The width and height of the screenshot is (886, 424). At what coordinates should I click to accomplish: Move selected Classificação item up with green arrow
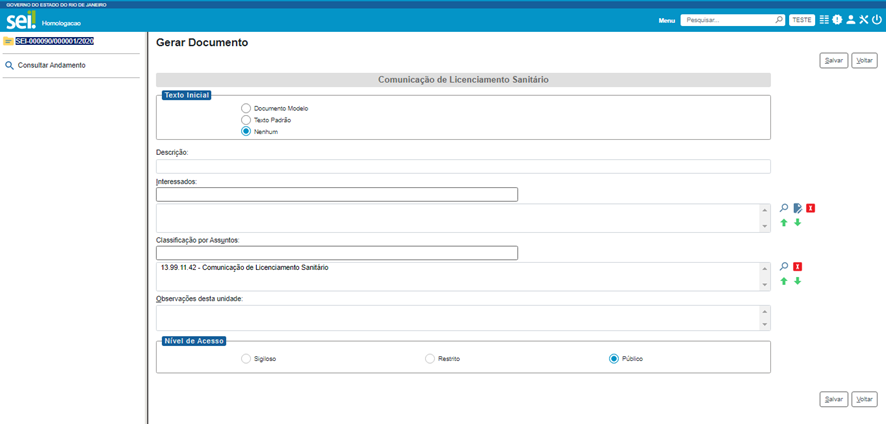click(784, 281)
